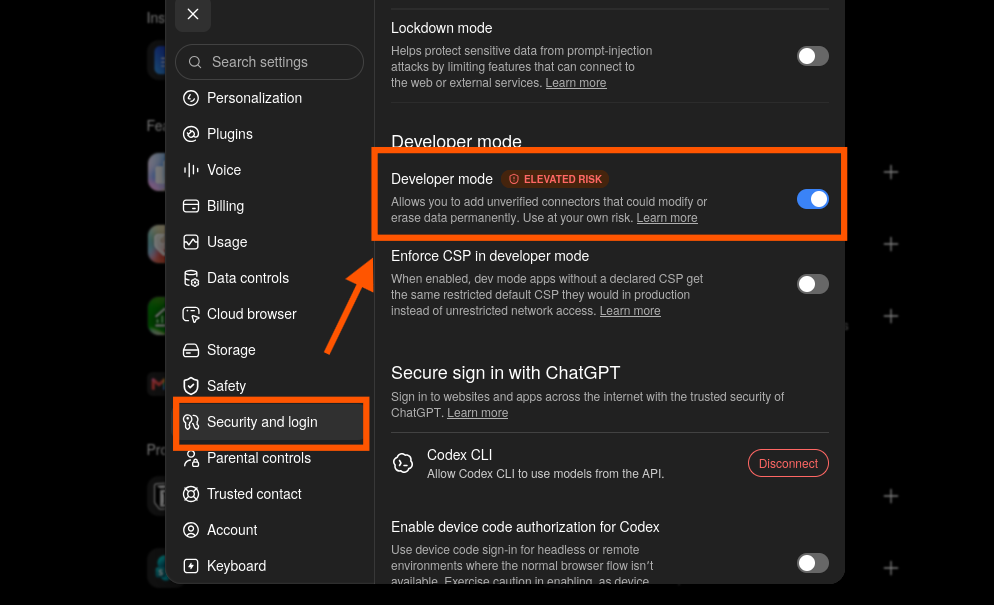Viewport: 994px width, 605px height.
Task: Click the Data controls database icon
Action: tap(191, 278)
